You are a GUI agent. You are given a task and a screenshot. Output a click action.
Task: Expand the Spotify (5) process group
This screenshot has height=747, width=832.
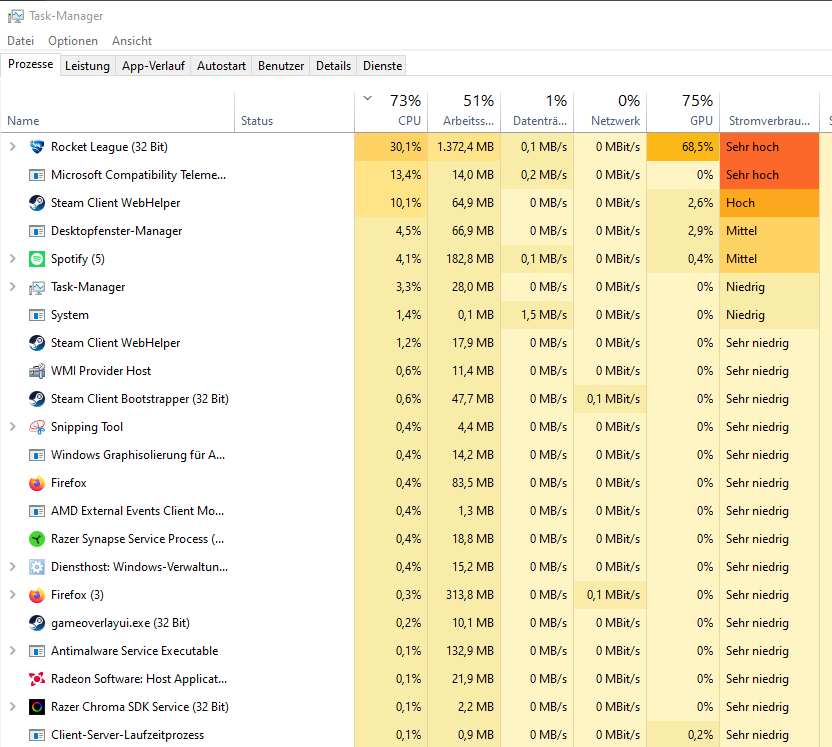point(13,259)
